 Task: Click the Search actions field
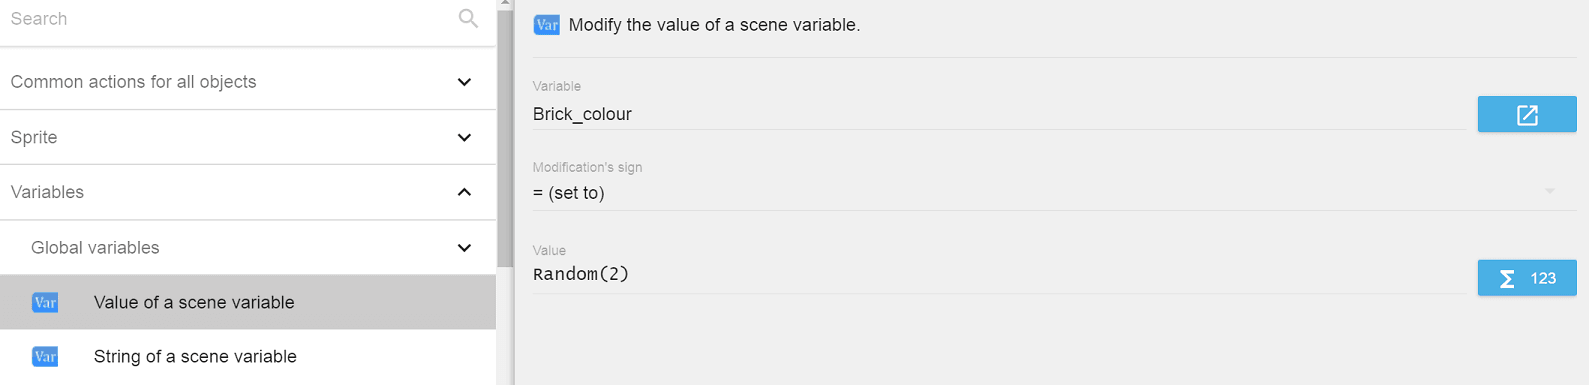pyautogui.click(x=230, y=19)
